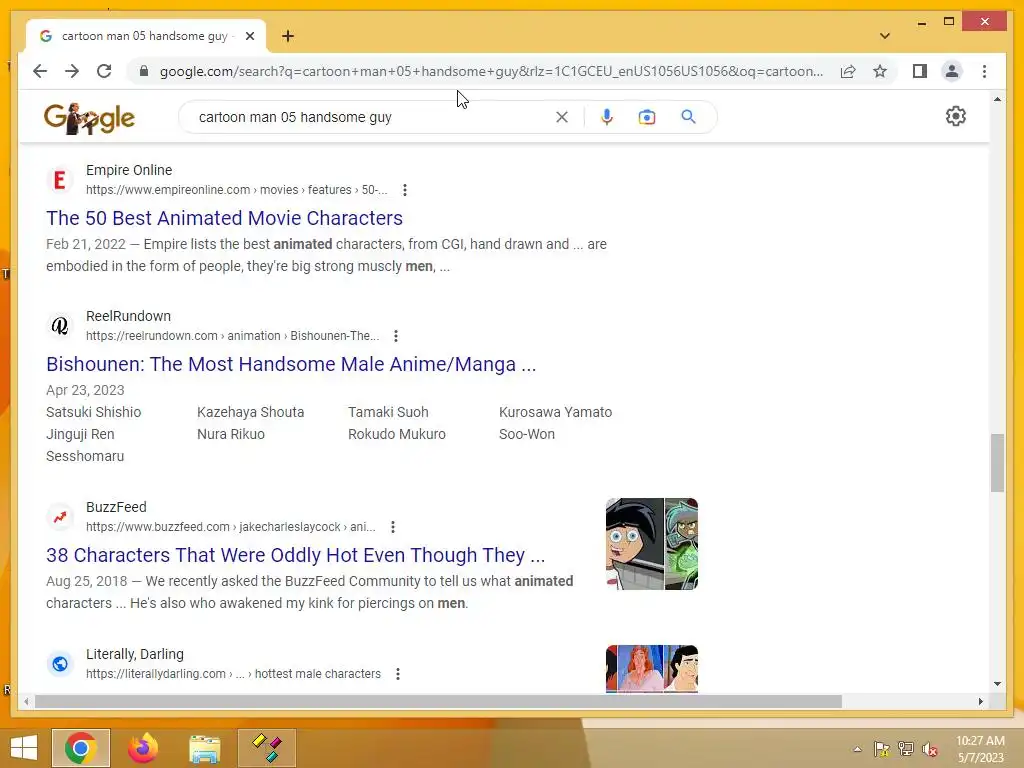1024x768 pixels.
Task: Click the reelrundown.com URL breadcrumb
Action: [232, 336]
